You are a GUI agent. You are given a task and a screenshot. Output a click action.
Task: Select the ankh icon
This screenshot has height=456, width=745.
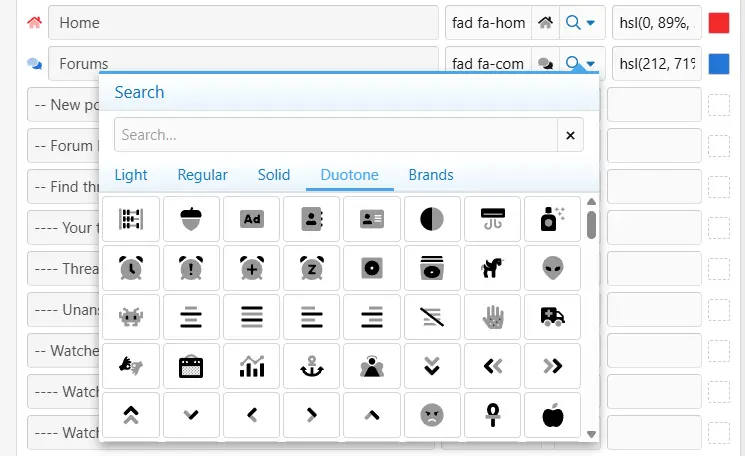coord(492,415)
